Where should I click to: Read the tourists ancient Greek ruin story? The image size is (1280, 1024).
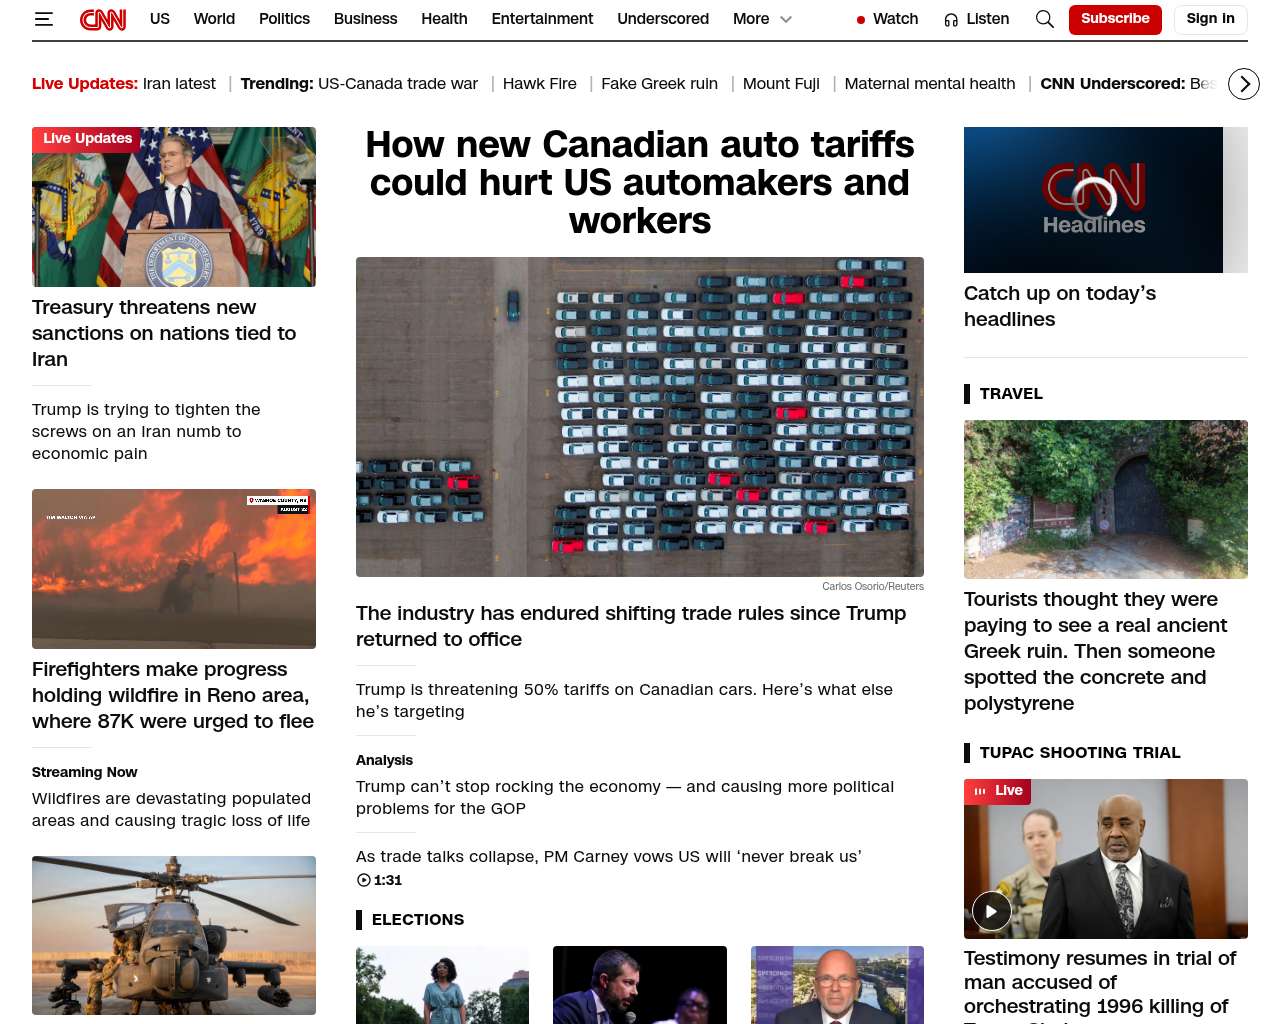1095,651
